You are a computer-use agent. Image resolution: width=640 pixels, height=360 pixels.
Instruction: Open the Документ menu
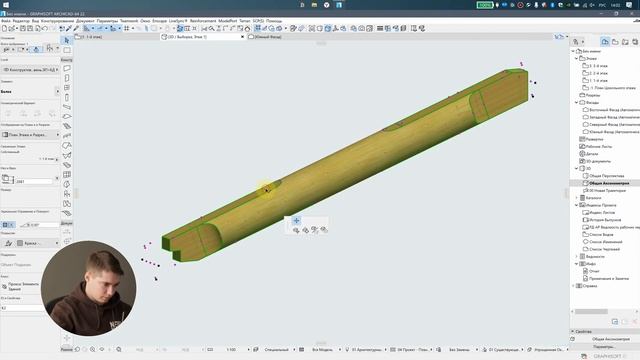85,21
